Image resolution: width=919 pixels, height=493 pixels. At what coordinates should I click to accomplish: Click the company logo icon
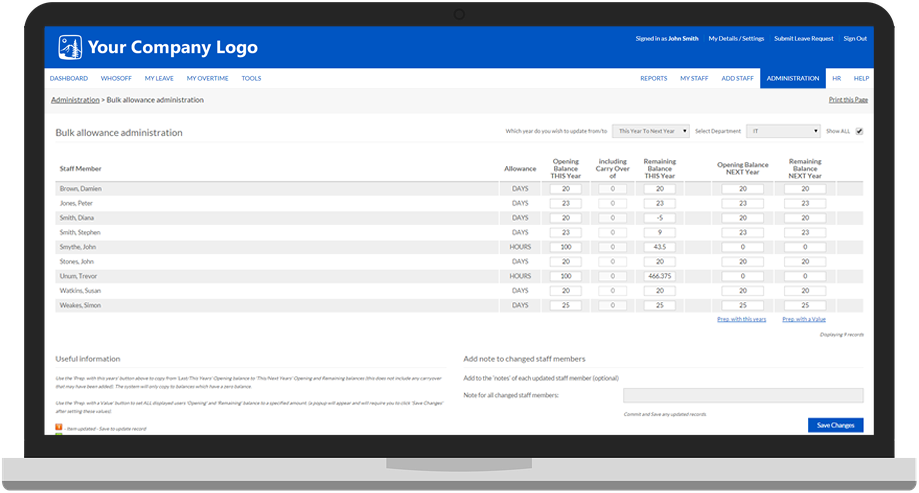(x=70, y=47)
